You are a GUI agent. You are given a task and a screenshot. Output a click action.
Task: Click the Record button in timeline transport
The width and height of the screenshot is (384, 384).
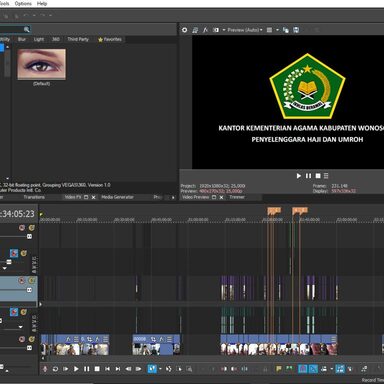[45, 369]
